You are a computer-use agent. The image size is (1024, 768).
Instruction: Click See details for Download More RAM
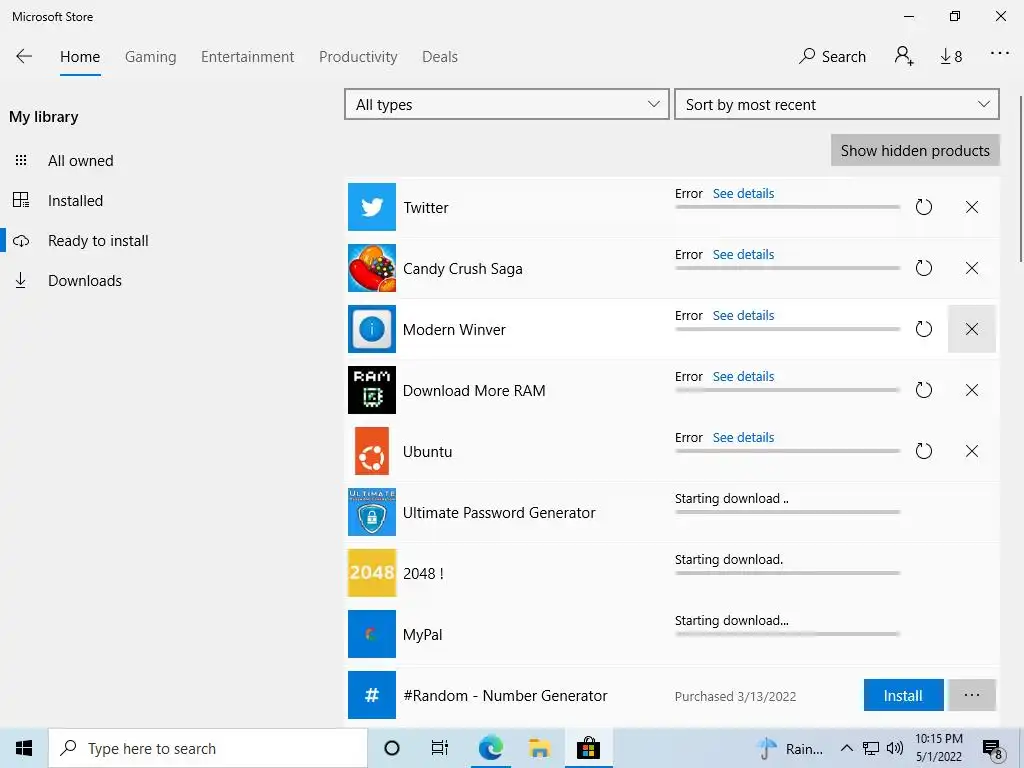743,376
